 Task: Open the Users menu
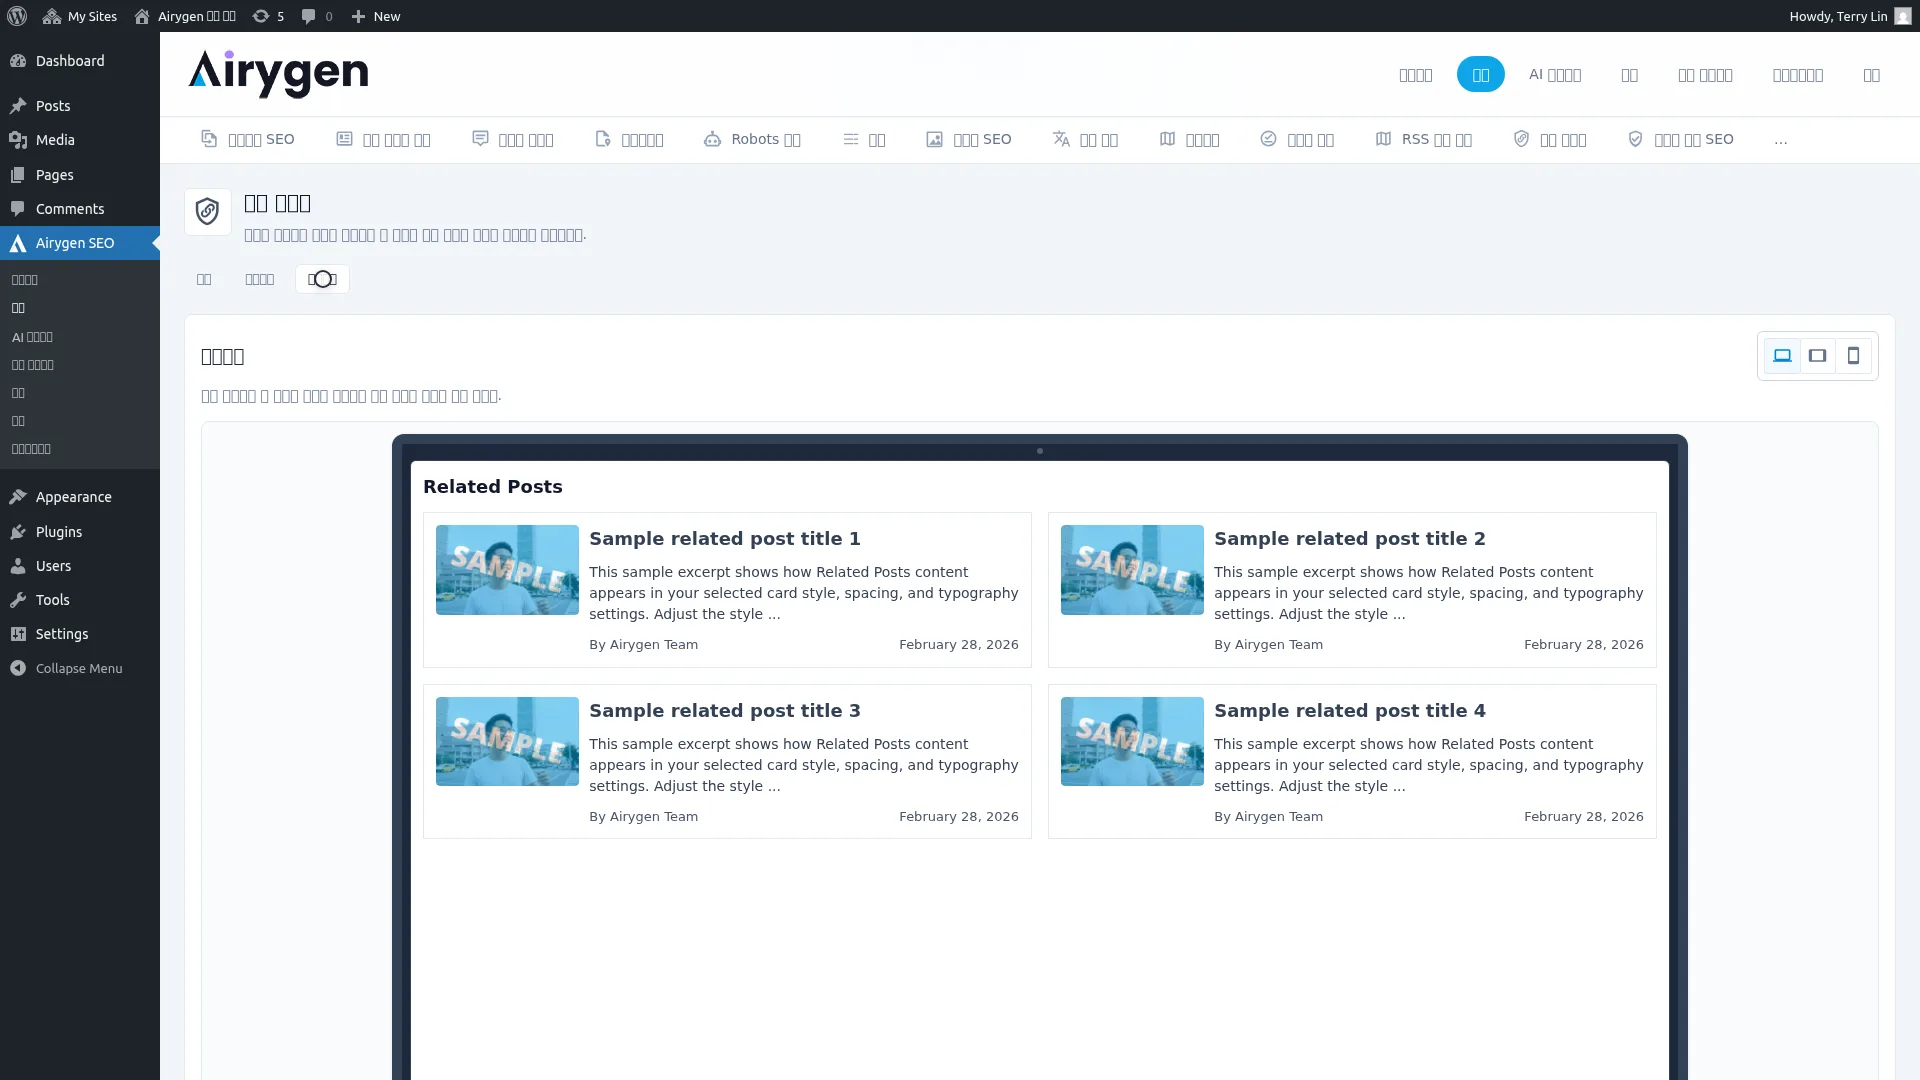click(x=80, y=566)
